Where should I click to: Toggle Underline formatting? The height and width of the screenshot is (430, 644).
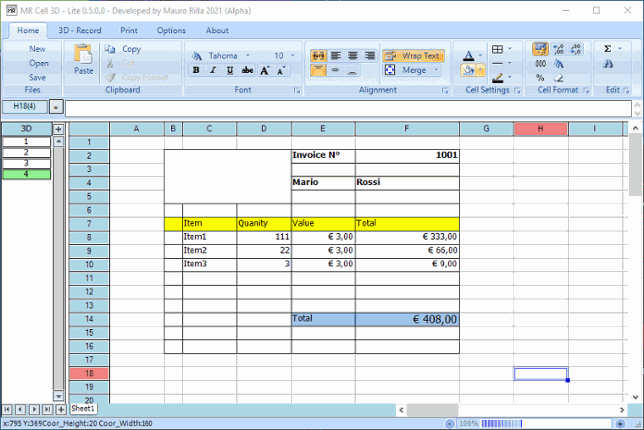pyautogui.click(x=230, y=70)
